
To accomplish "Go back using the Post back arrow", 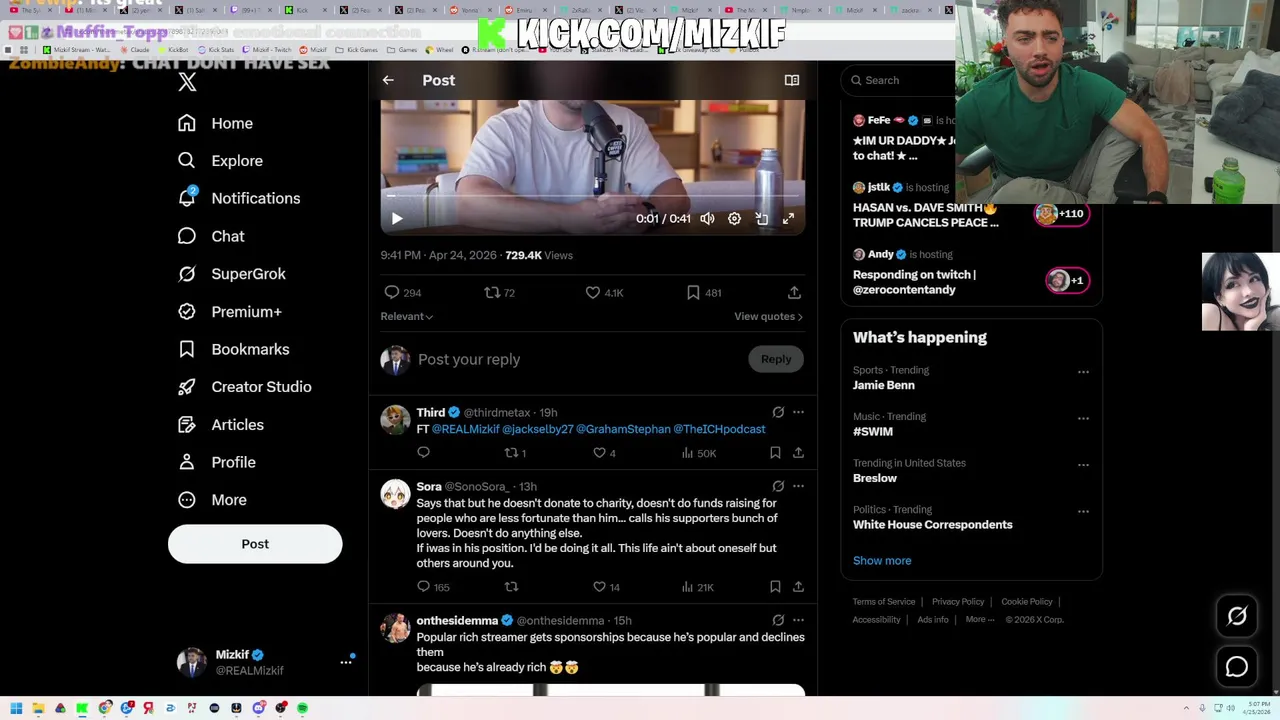I will [388, 80].
